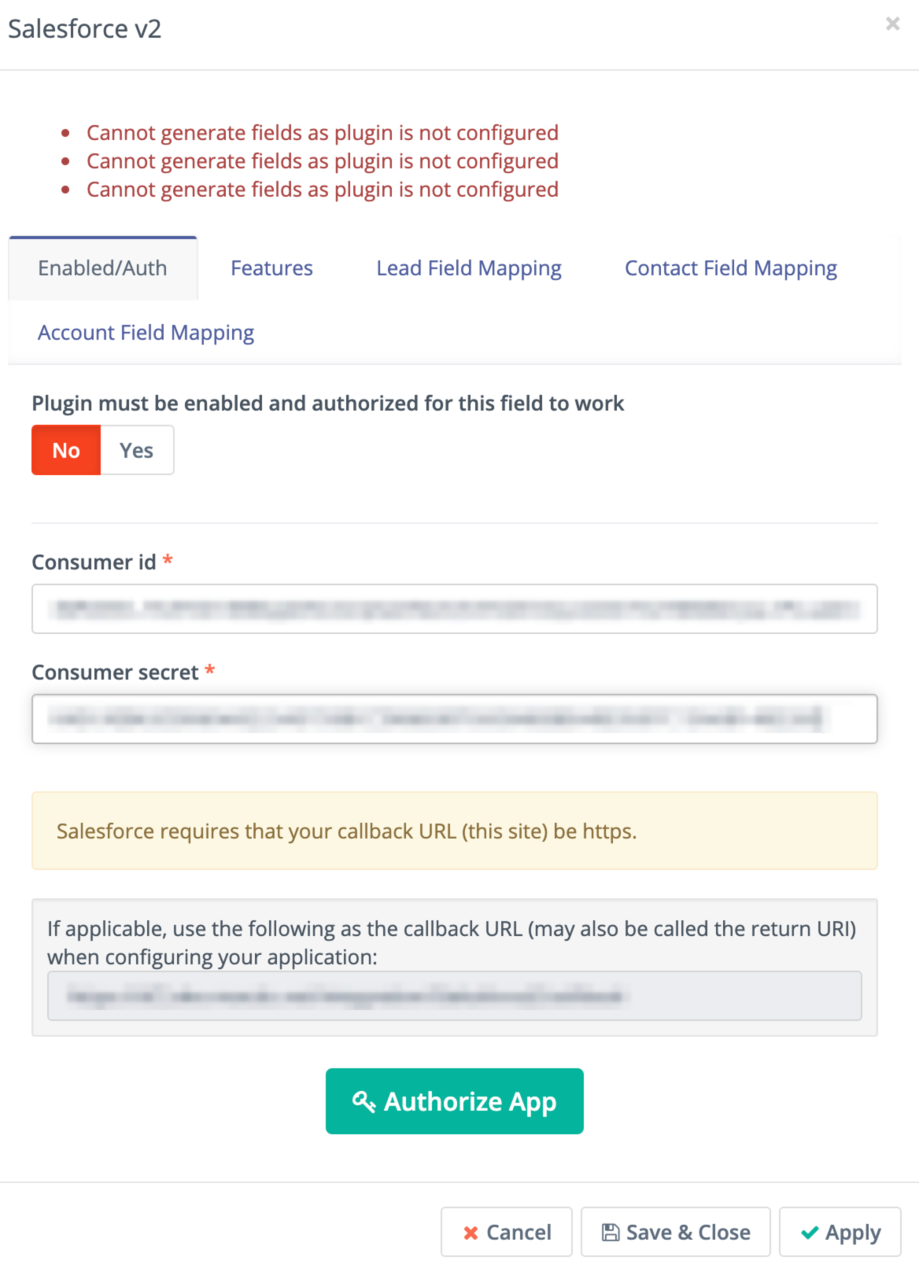
Task: Disable the plugin by selecting No
Action: click(65, 450)
